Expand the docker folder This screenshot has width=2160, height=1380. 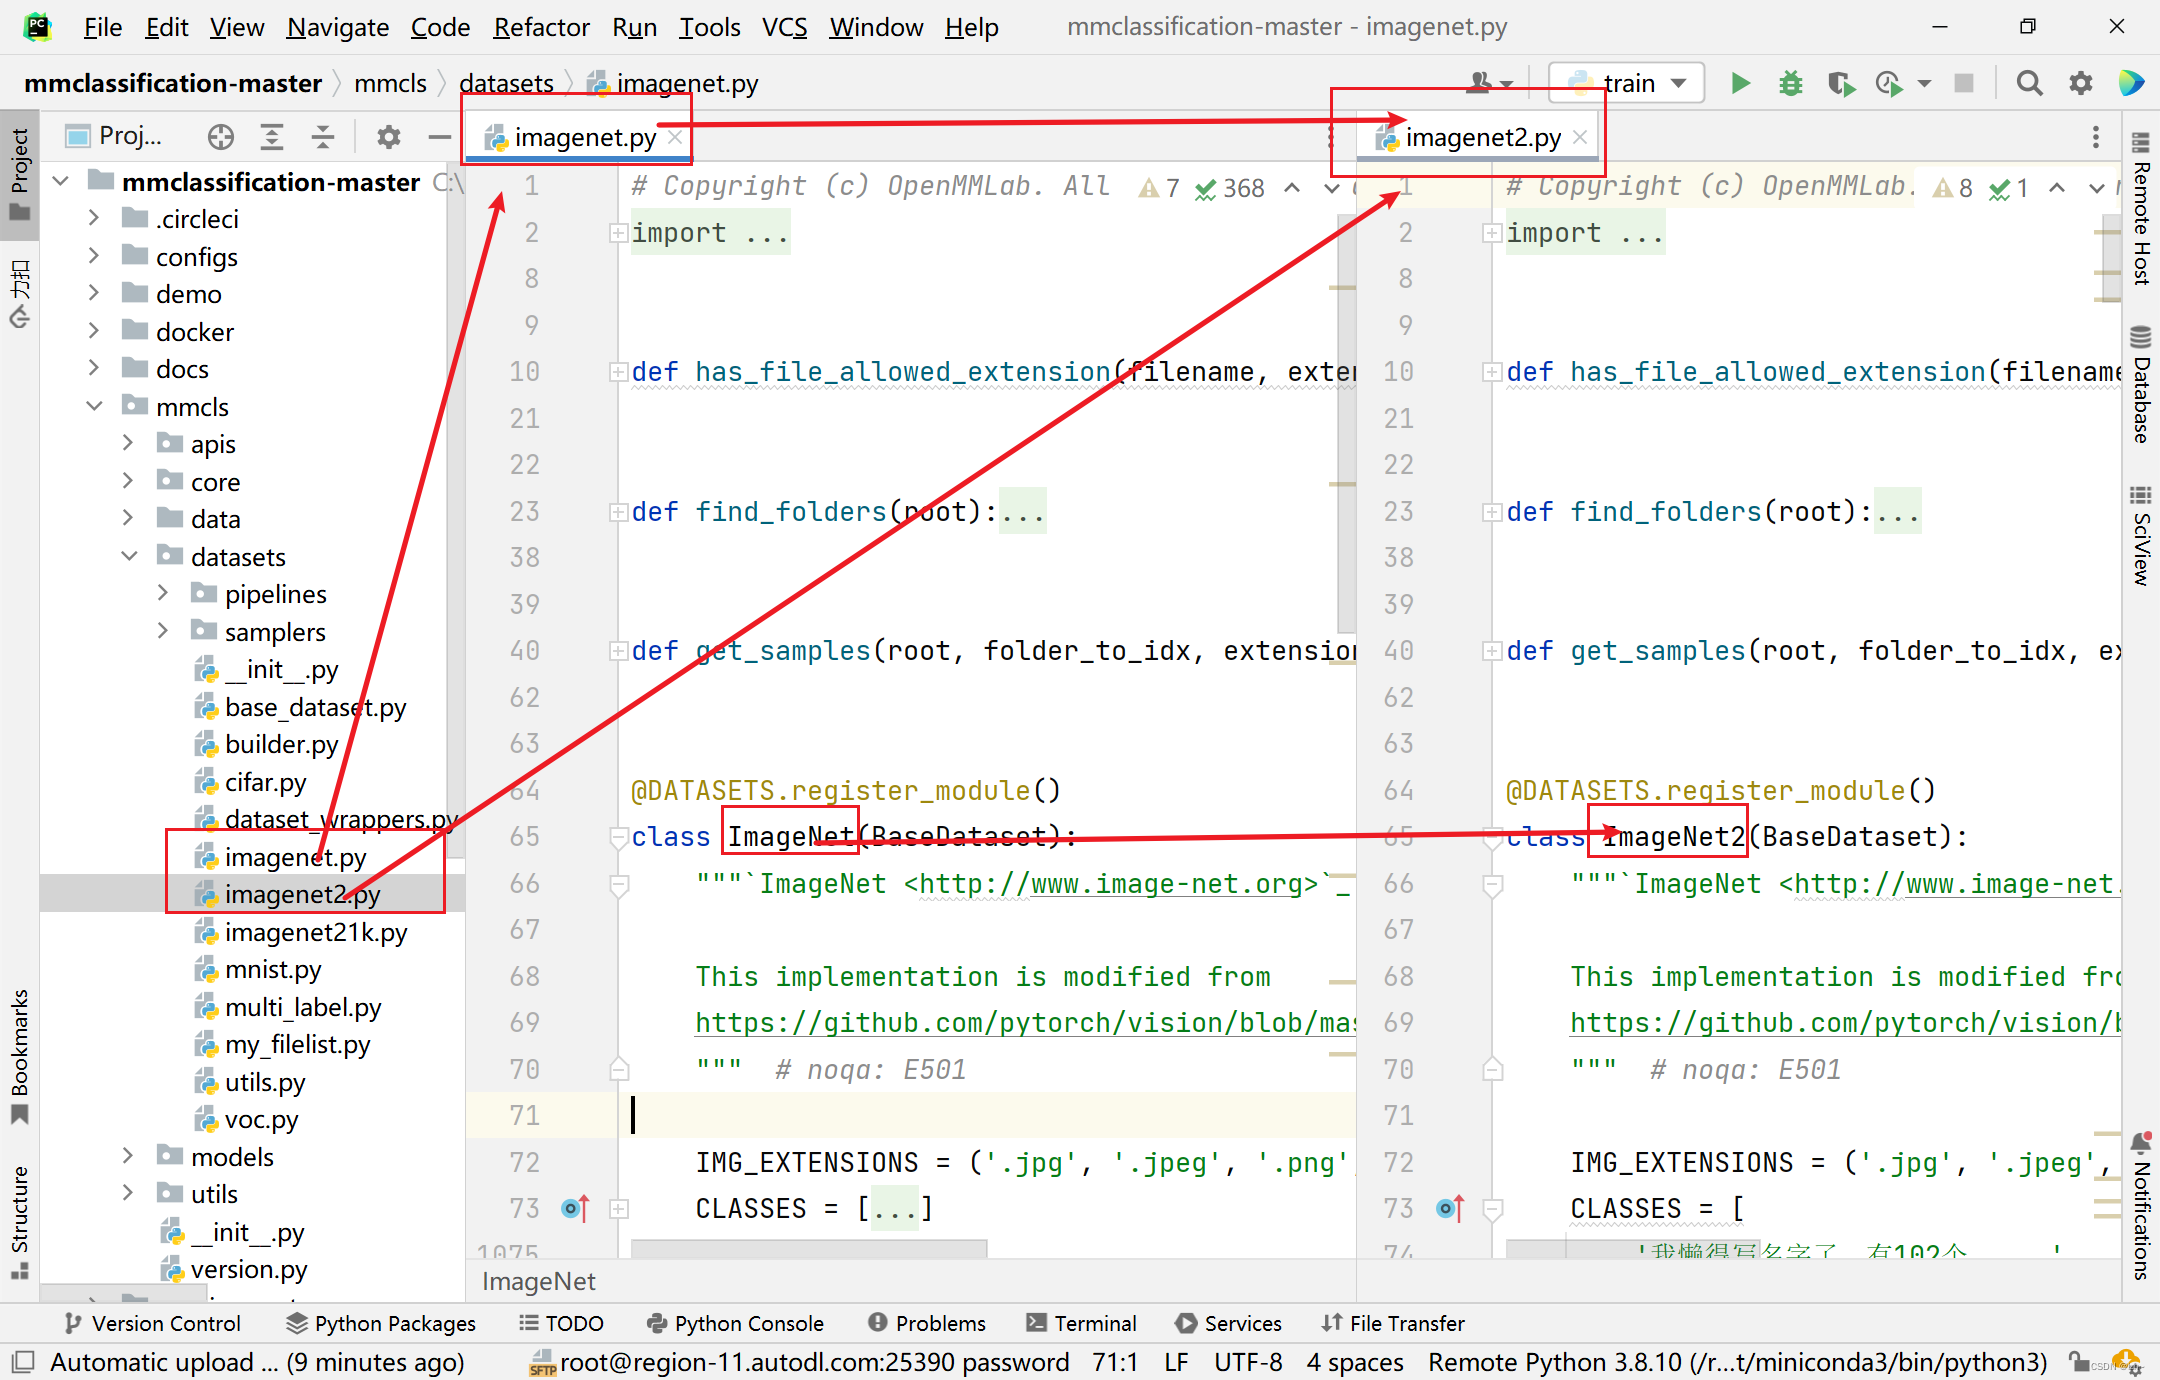click(93, 332)
